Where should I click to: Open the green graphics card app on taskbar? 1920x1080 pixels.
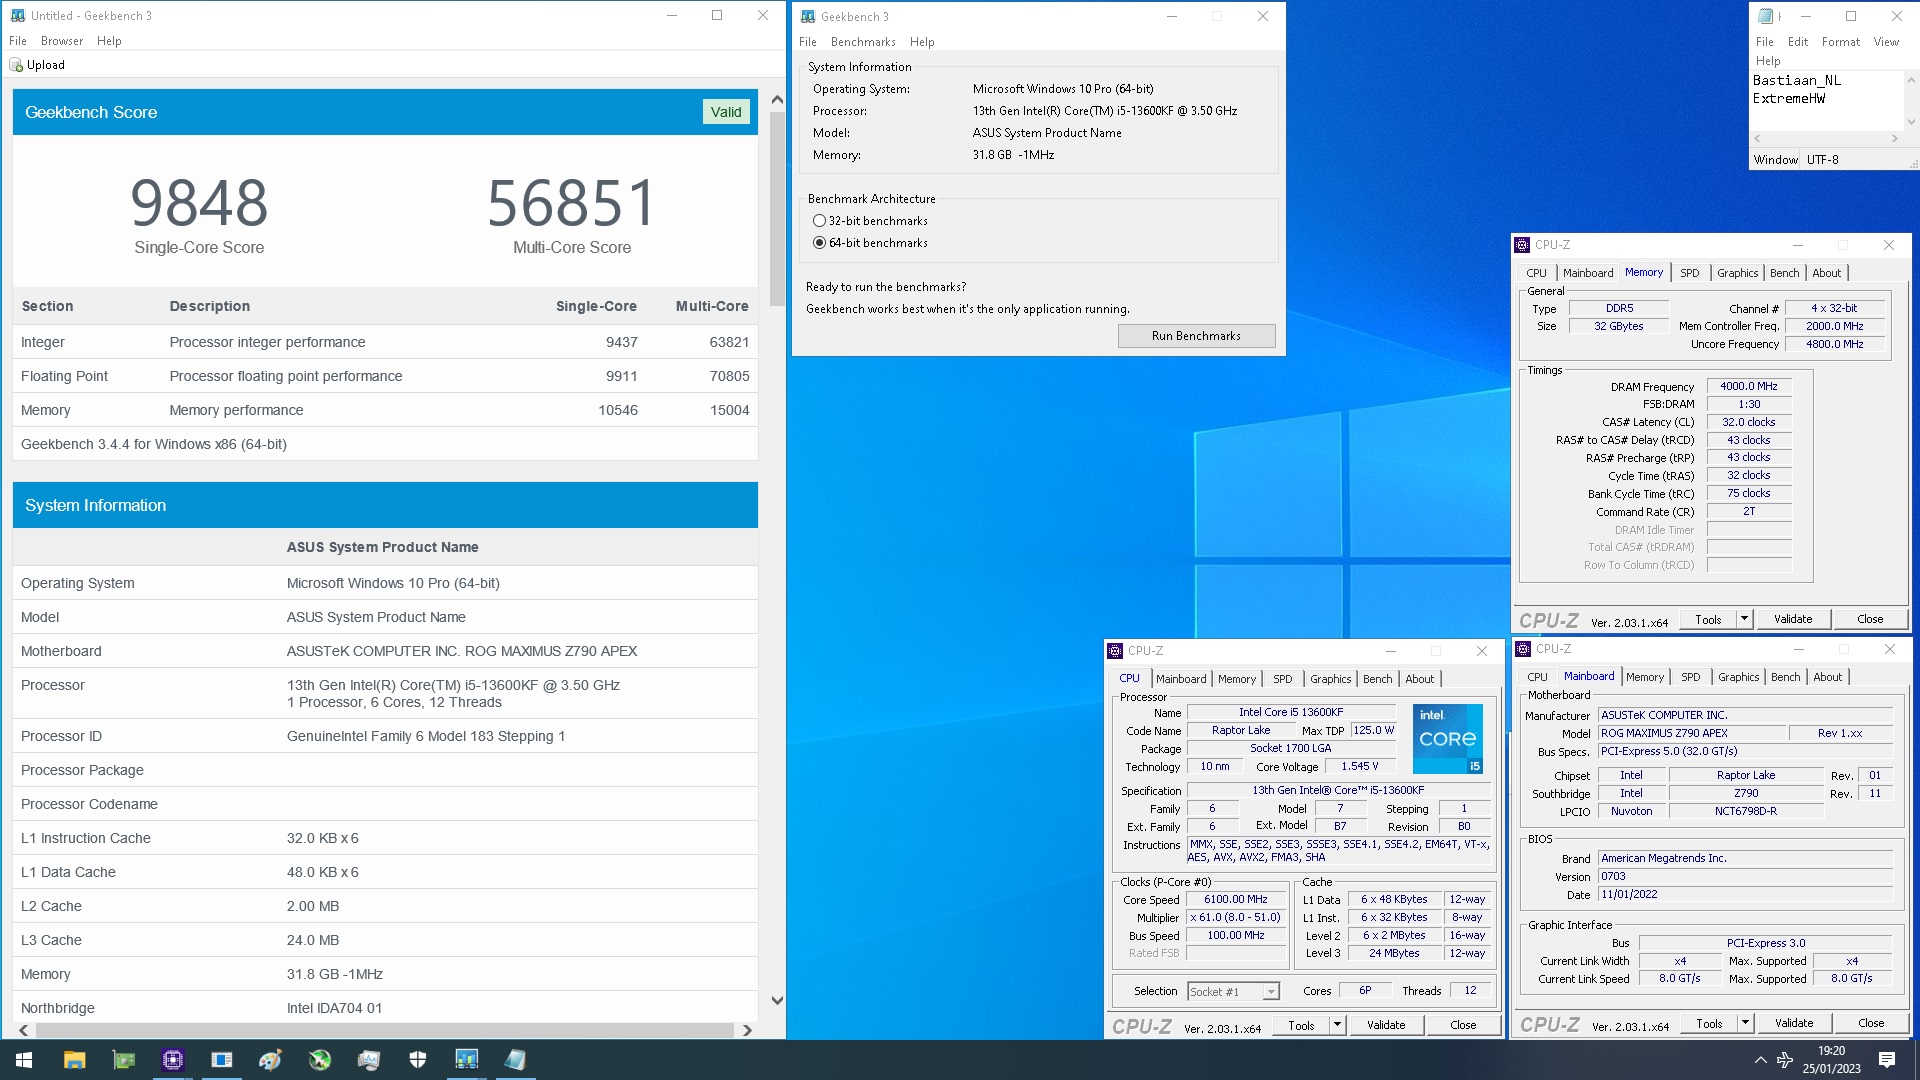coord(123,1060)
